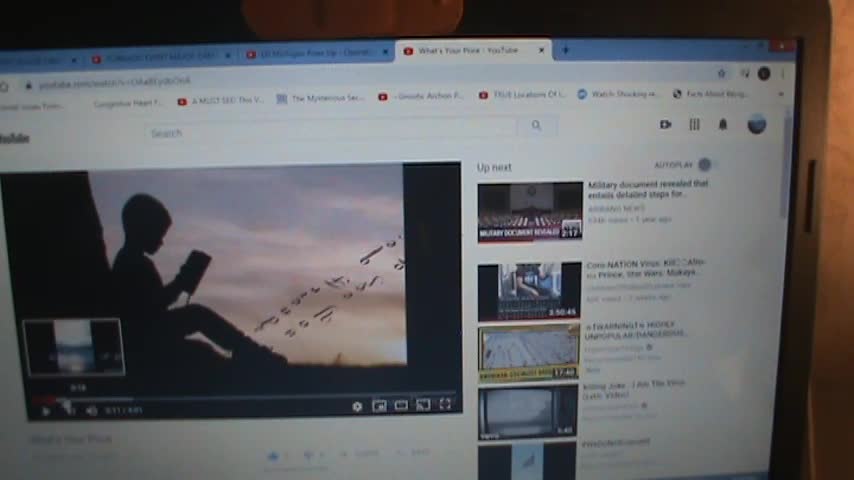The image size is (854, 480).
Task: Open the notifications bell
Action: tap(723, 125)
